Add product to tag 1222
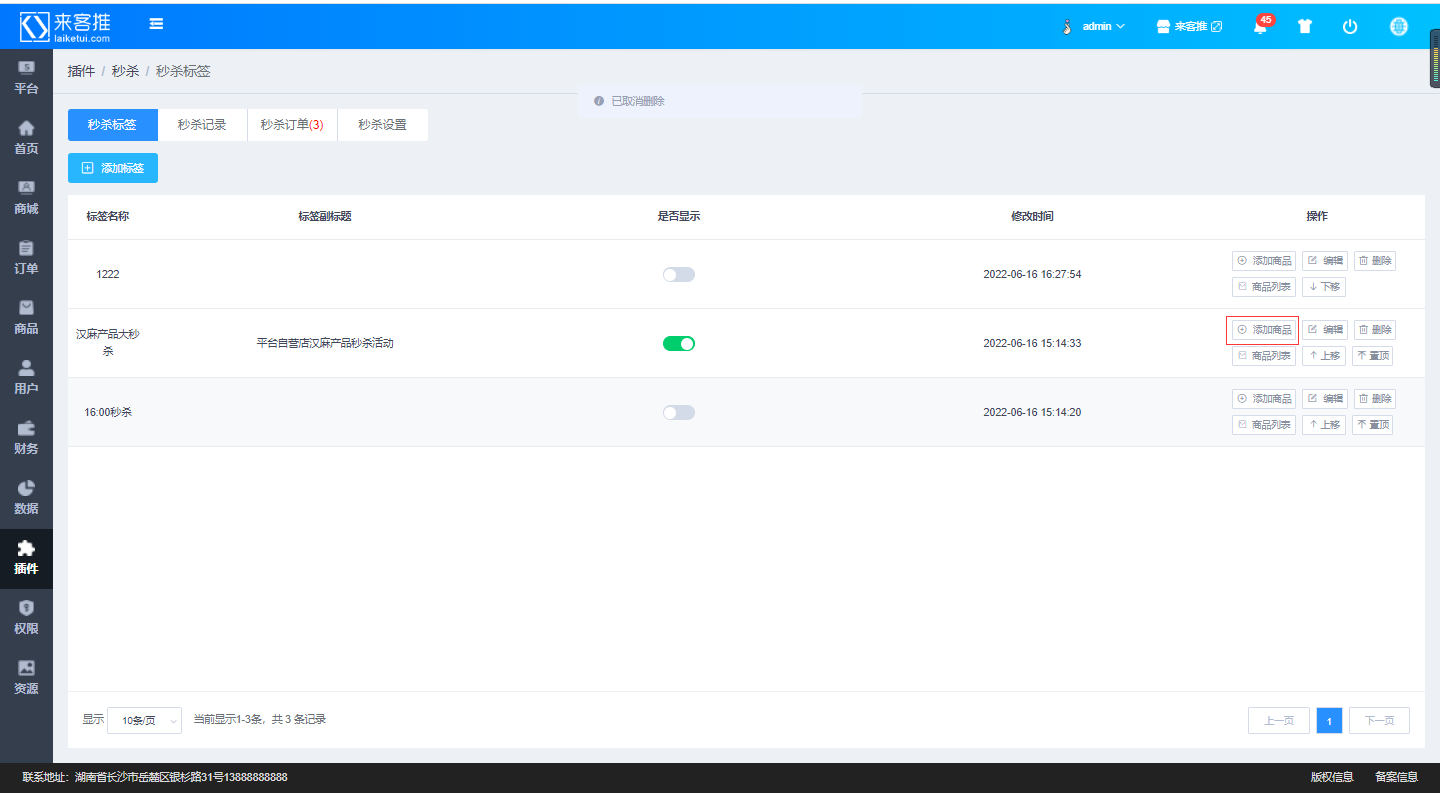This screenshot has height=793, width=1440. coord(1264,261)
